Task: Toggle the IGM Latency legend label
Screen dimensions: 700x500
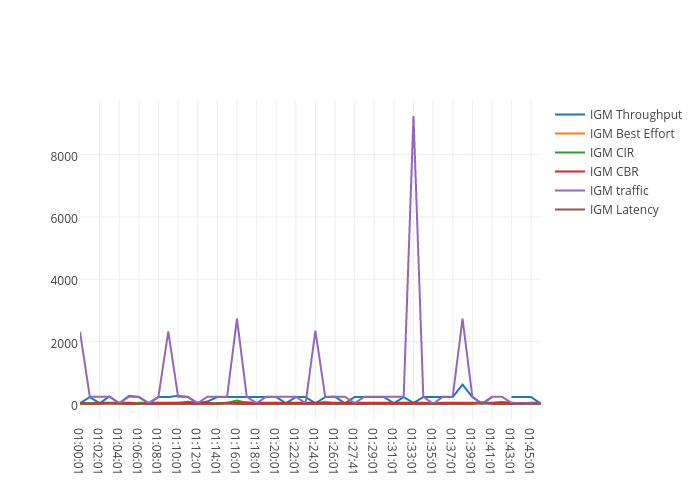Action: point(624,210)
